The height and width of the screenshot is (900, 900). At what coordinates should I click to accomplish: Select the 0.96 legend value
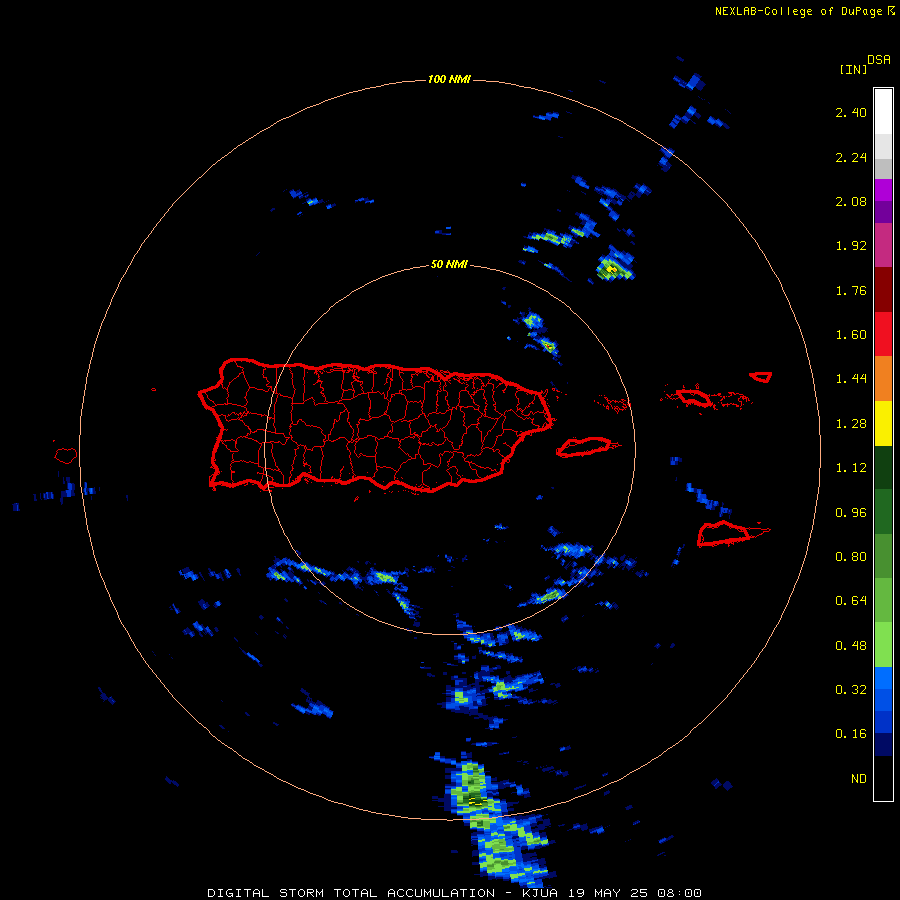[x=851, y=513]
